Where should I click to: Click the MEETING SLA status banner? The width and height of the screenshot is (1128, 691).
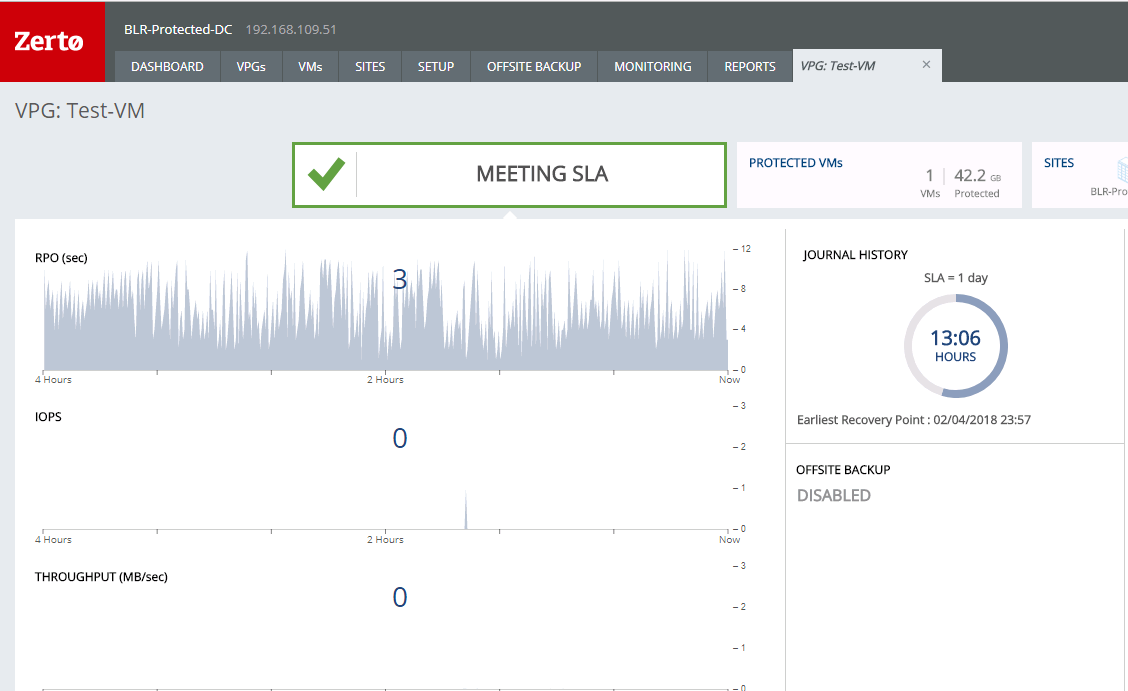coord(542,175)
